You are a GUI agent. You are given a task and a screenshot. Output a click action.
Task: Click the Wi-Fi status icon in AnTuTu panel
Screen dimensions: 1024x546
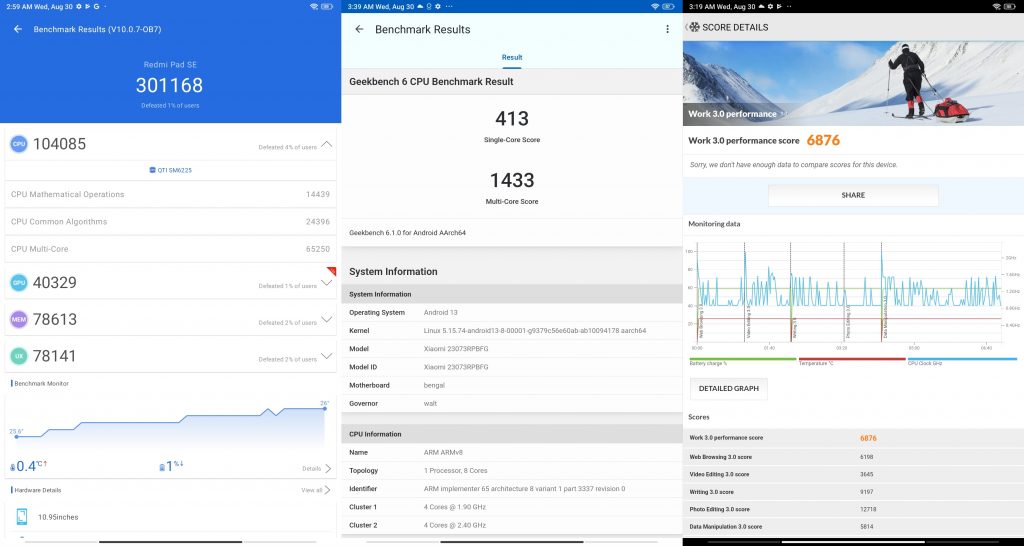coord(314,7)
